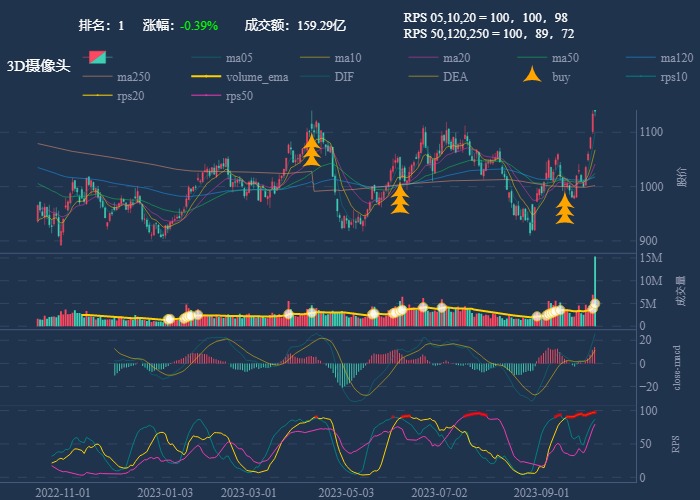Image resolution: width=700 pixels, height=500 pixels.
Task: Hide the ma50 moving average
Action: pyautogui.click(x=534, y=57)
